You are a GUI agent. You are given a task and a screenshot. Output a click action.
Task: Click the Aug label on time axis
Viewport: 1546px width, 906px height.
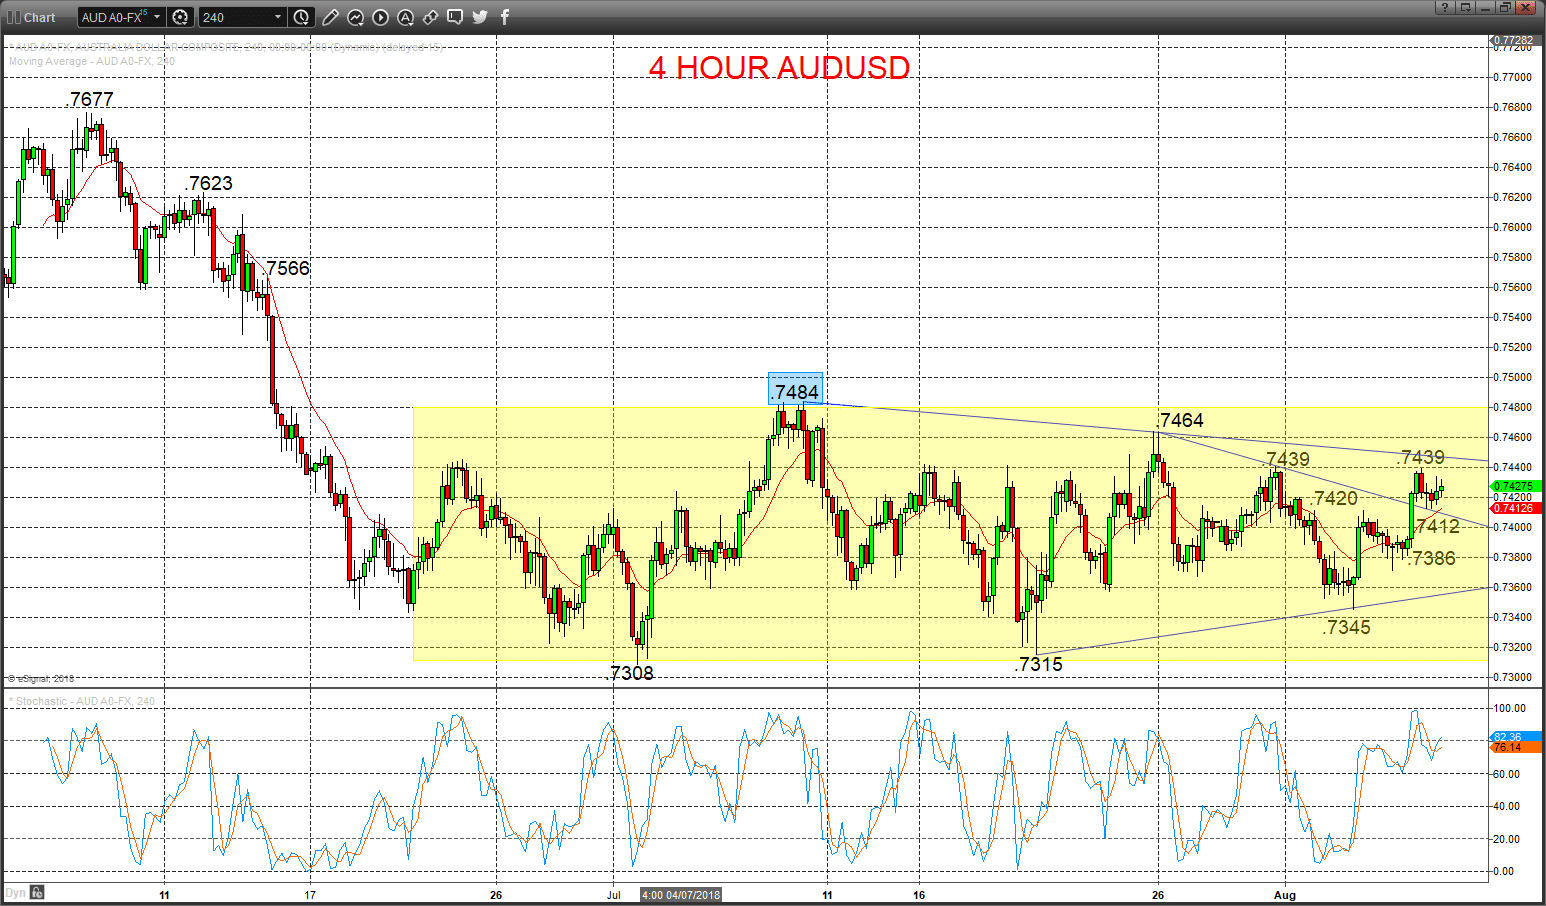pyautogui.click(x=1285, y=895)
